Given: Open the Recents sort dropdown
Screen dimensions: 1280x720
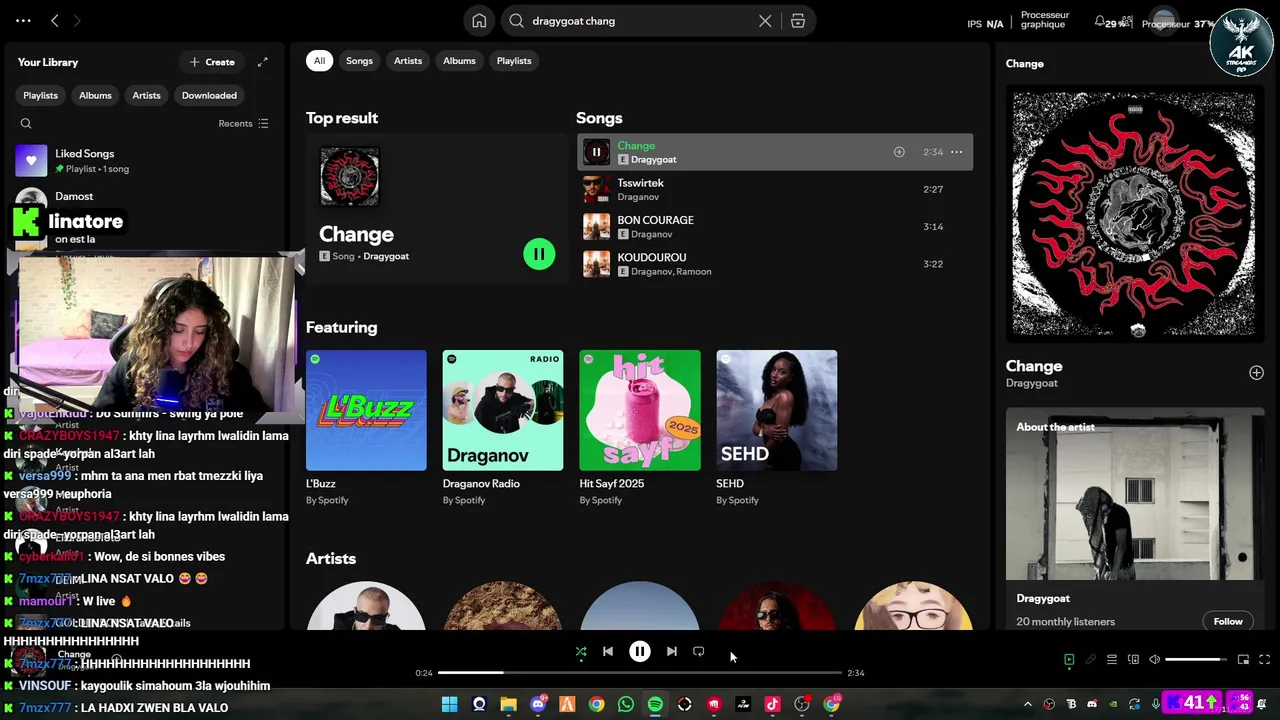Looking at the screenshot, I should [x=243, y=124].
